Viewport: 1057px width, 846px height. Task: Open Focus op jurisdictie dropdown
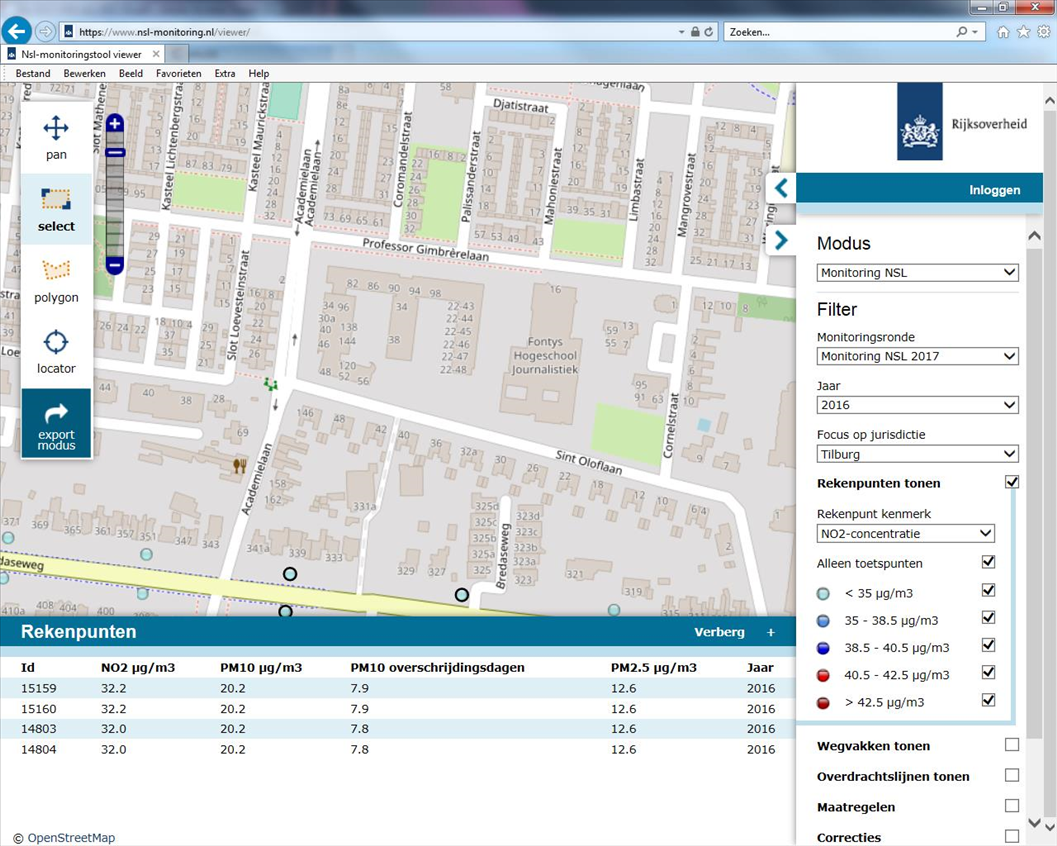[x=917, y=454]
